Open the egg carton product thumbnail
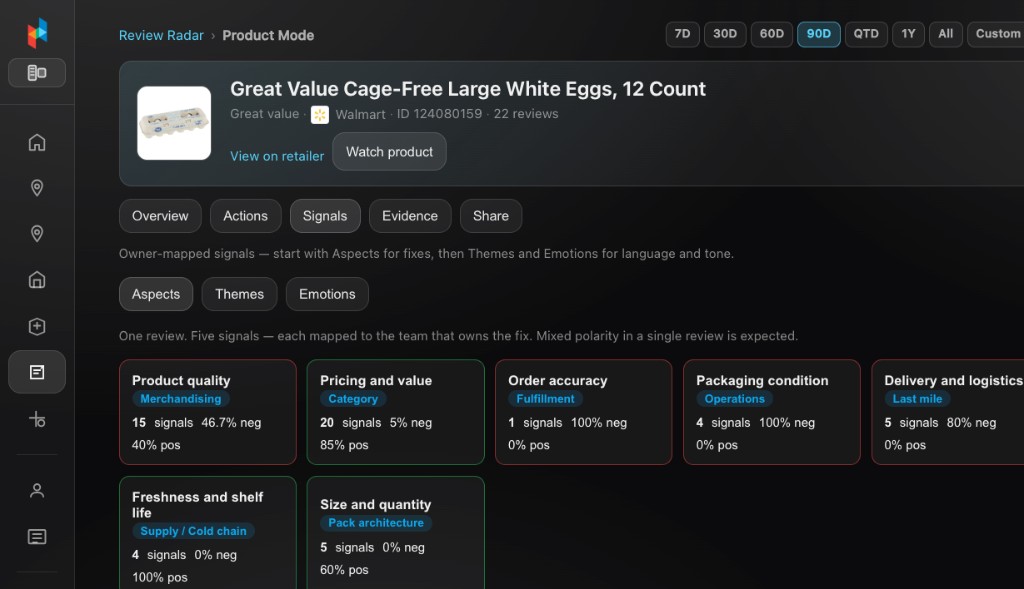The width and height of the screenshot is (1024, 589). coord(174,123)
